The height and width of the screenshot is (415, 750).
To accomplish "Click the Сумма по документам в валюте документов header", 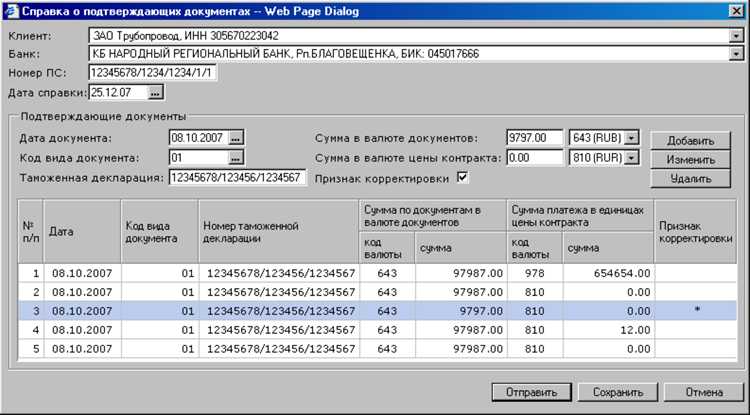I will click(433, 216).
